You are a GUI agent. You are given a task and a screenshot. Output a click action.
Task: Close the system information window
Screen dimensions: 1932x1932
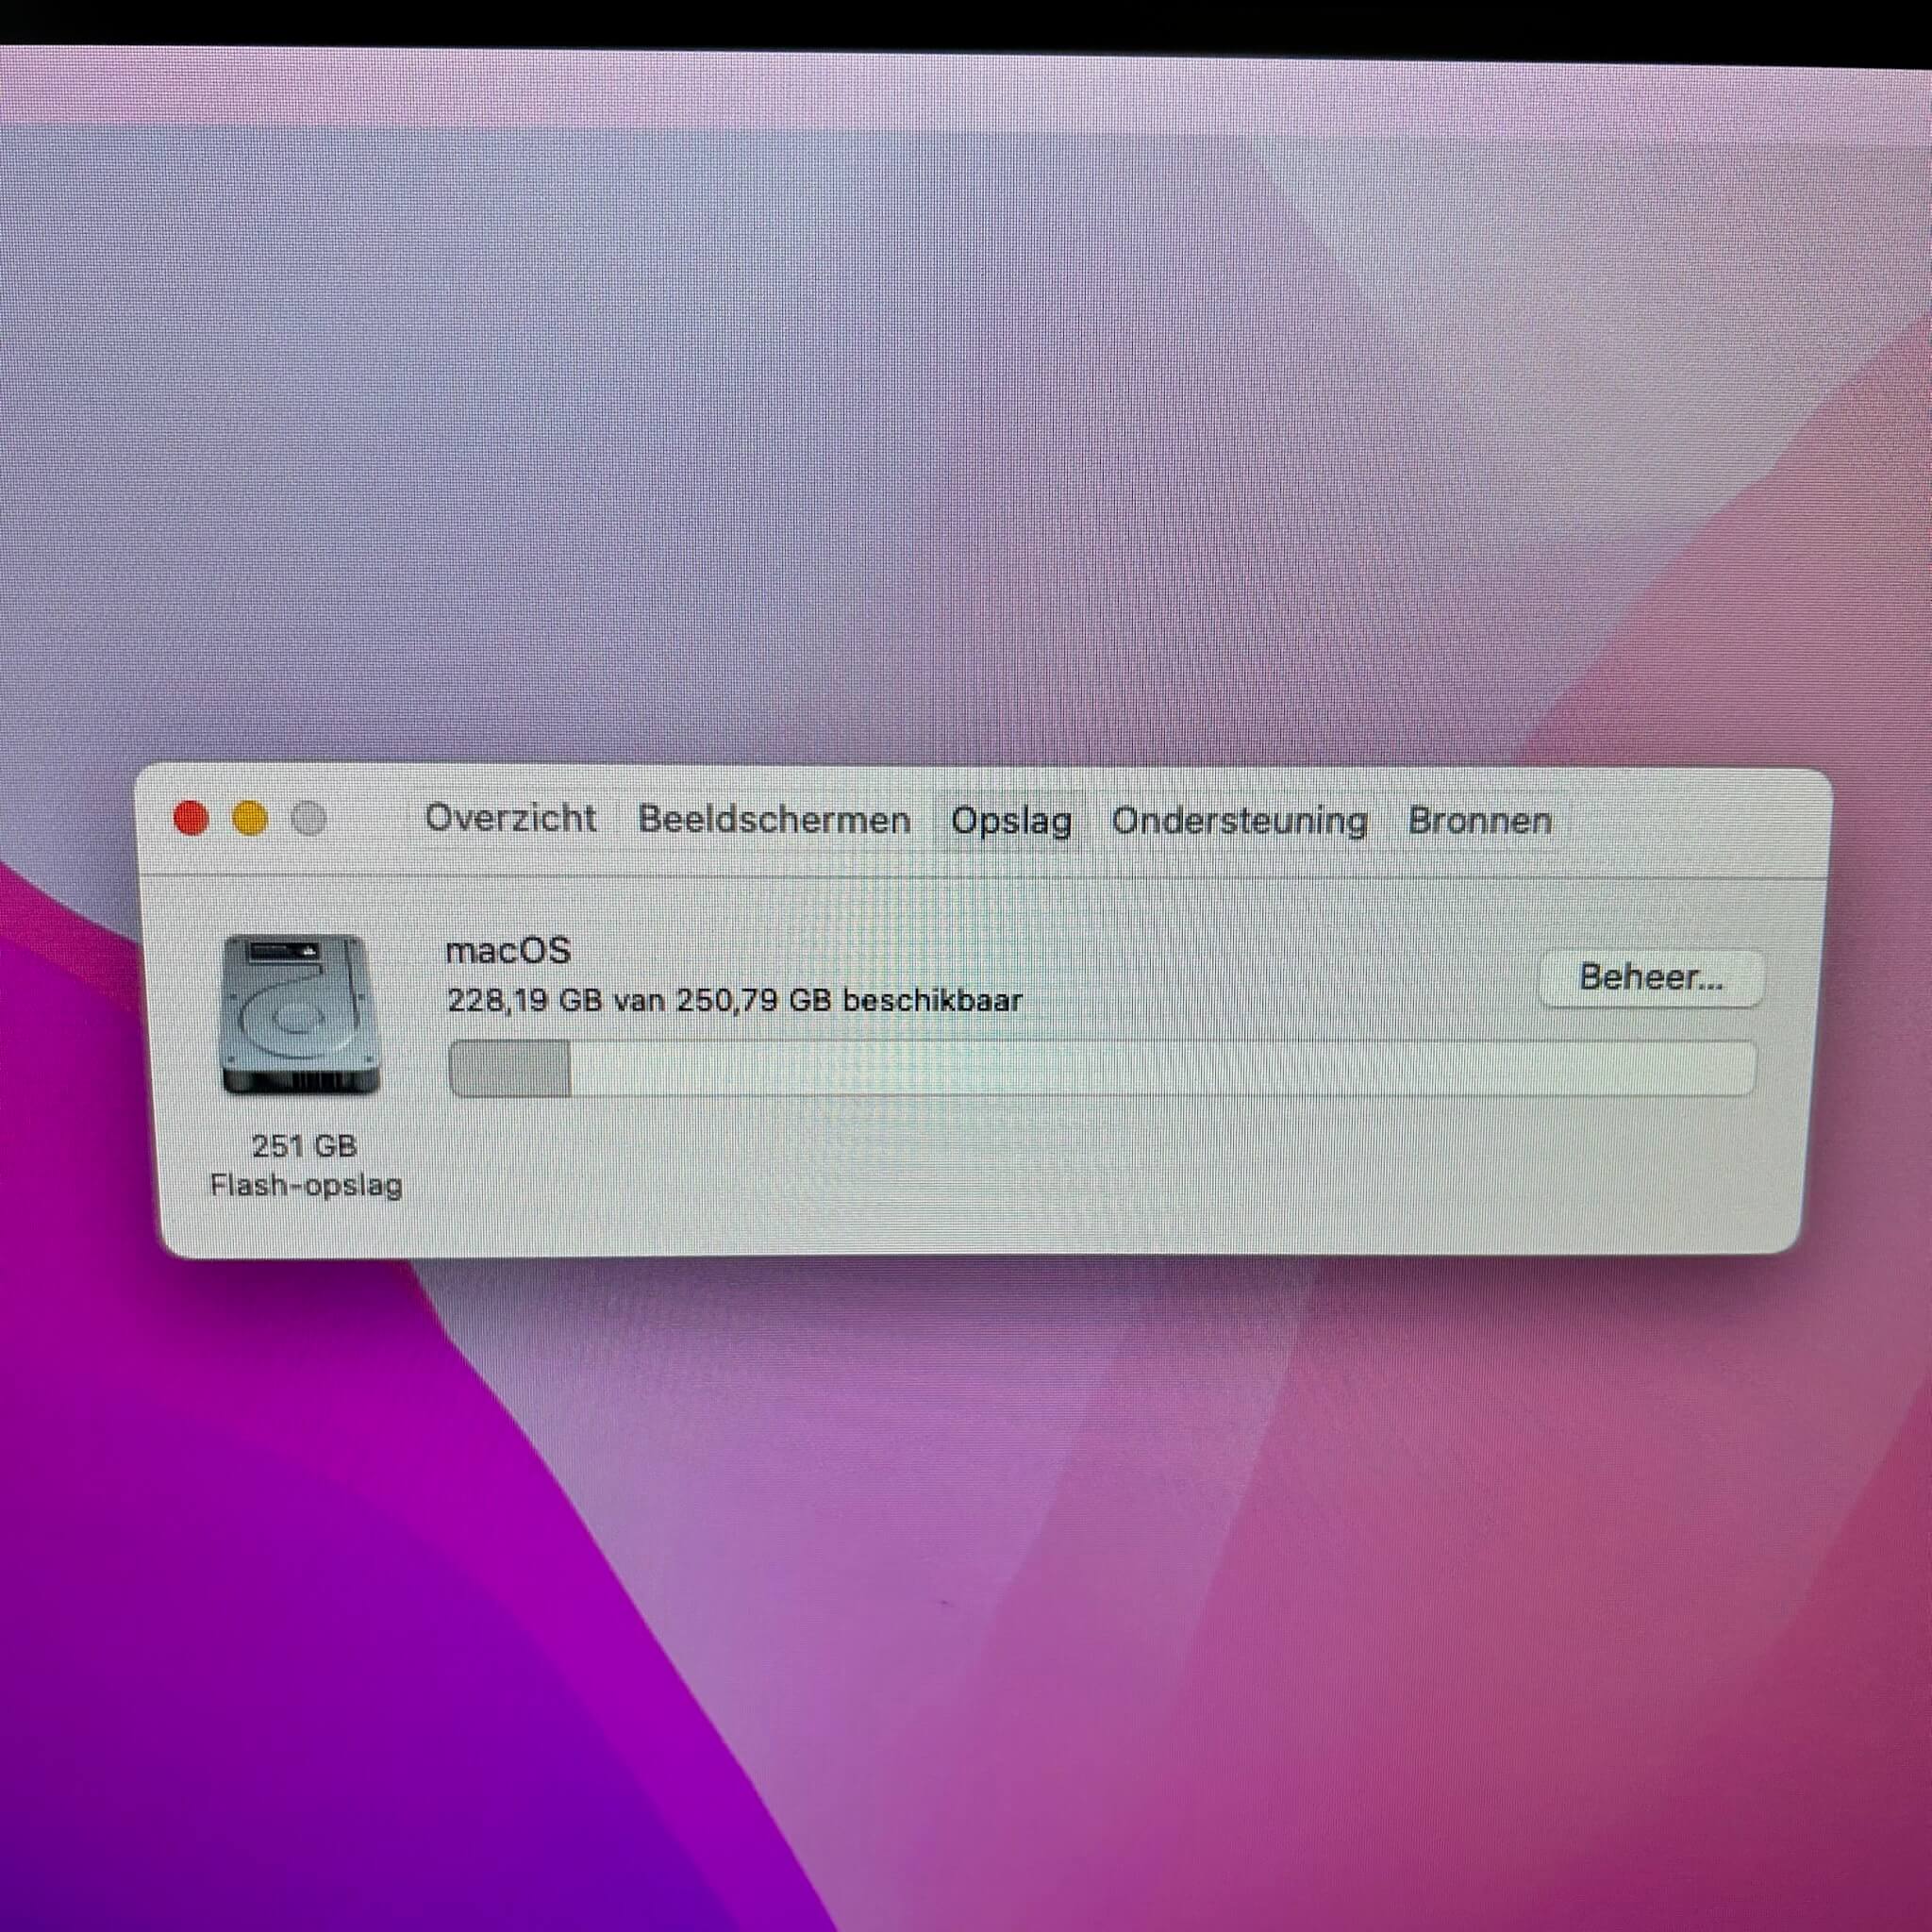click(x=191, y=818)
